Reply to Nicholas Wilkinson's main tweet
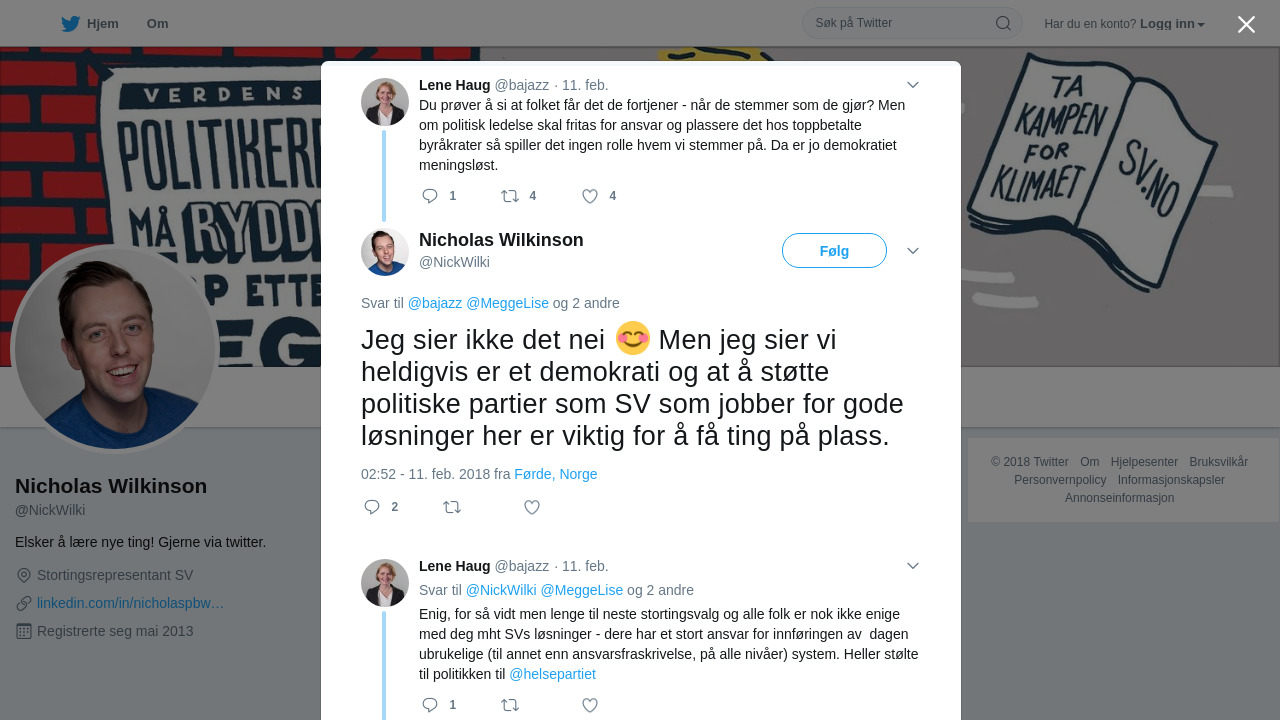This screenshot has height=720, width=1280. pos(372,507)
